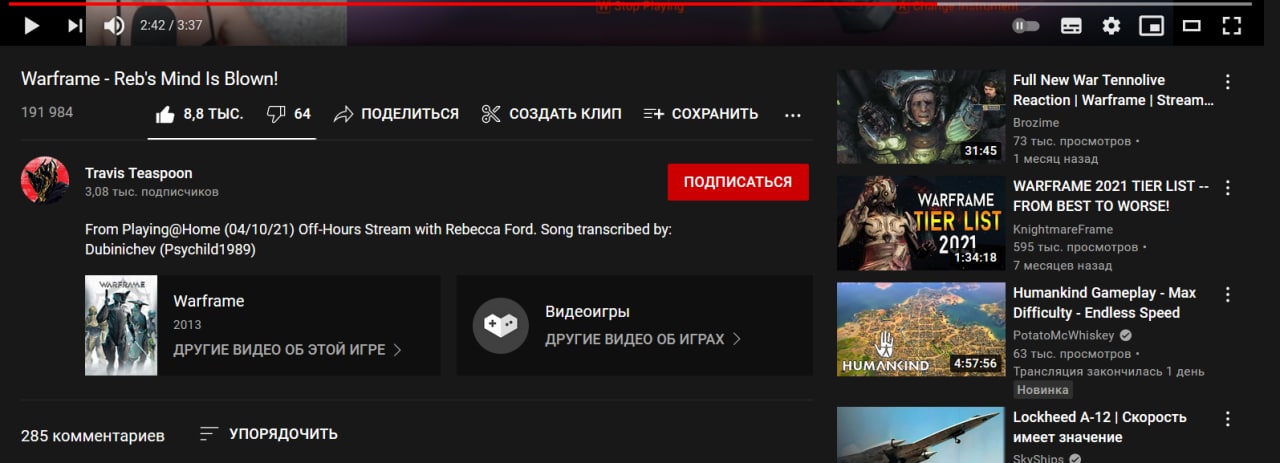1280x463 pixels.
Task: Click the red ПОДПИСАТЬСЯ subscribe button
Action: click(738, 182)
